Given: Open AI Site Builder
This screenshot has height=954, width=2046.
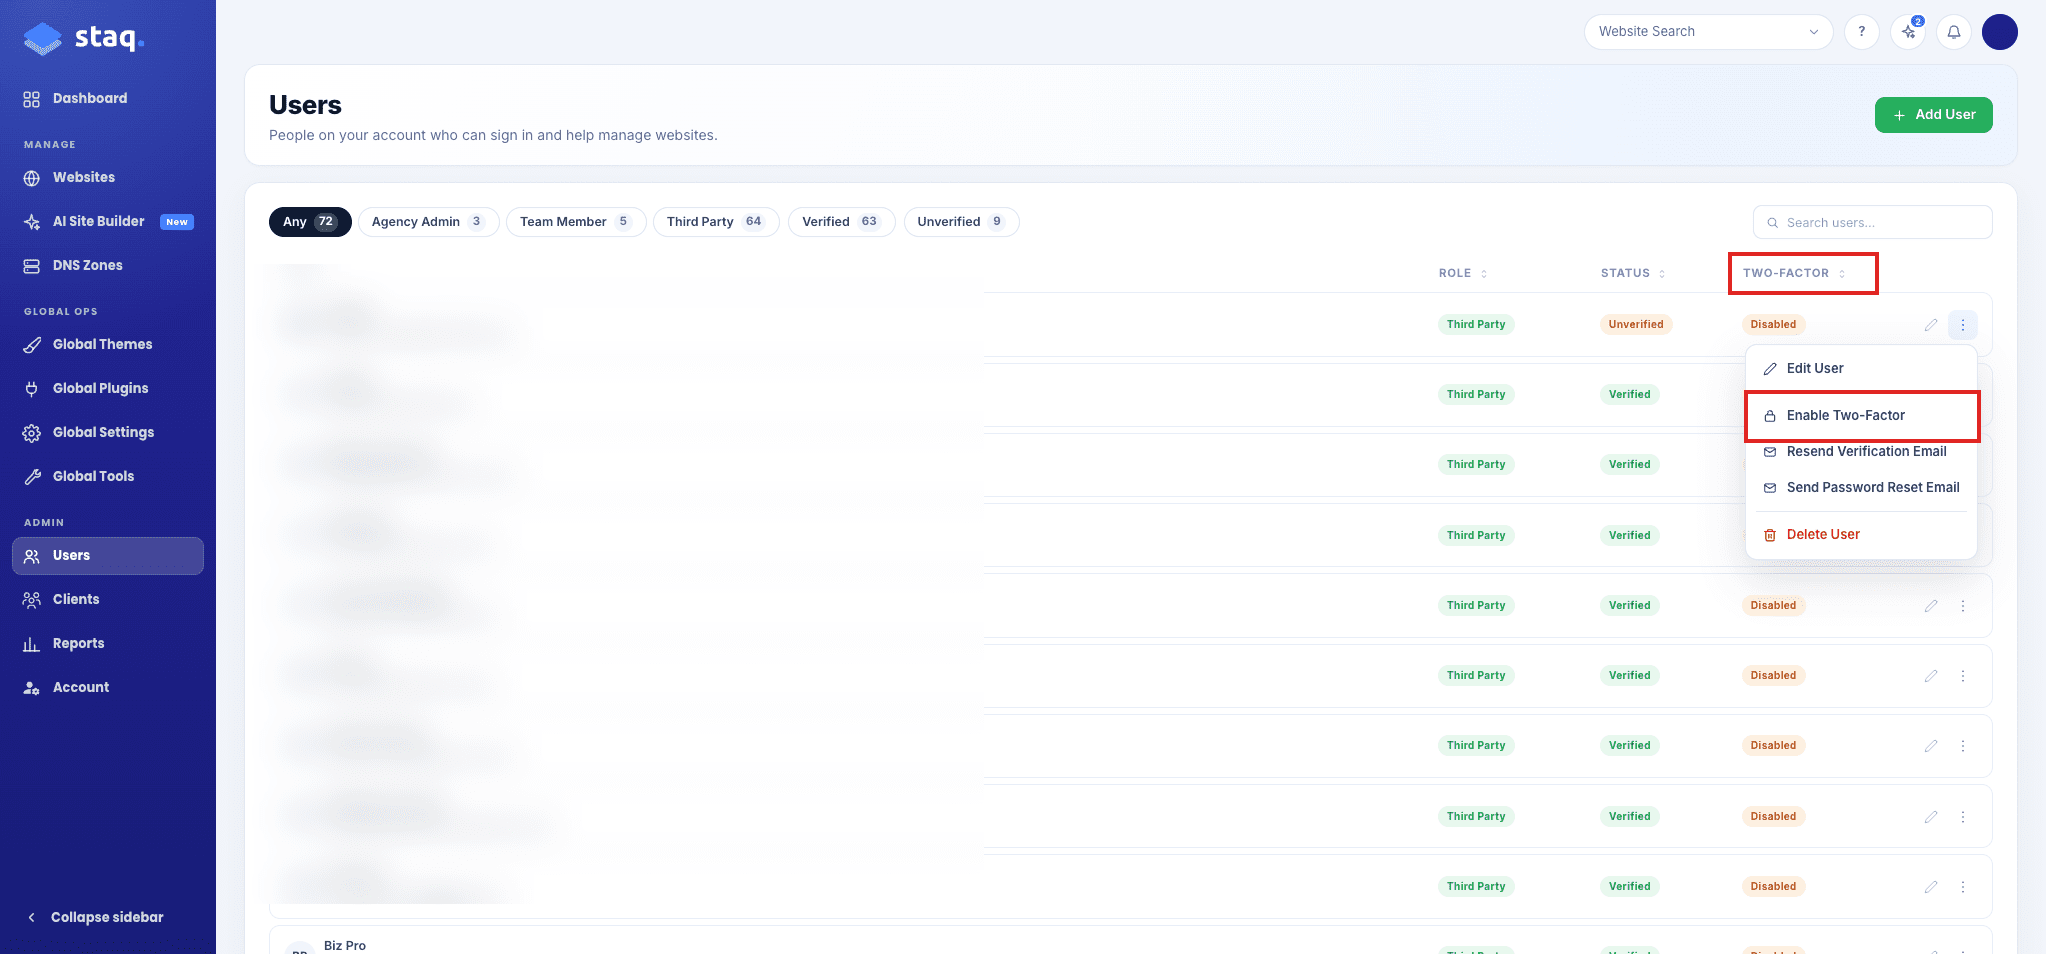Looking at the screenshot, I should (x=99, y=221).
